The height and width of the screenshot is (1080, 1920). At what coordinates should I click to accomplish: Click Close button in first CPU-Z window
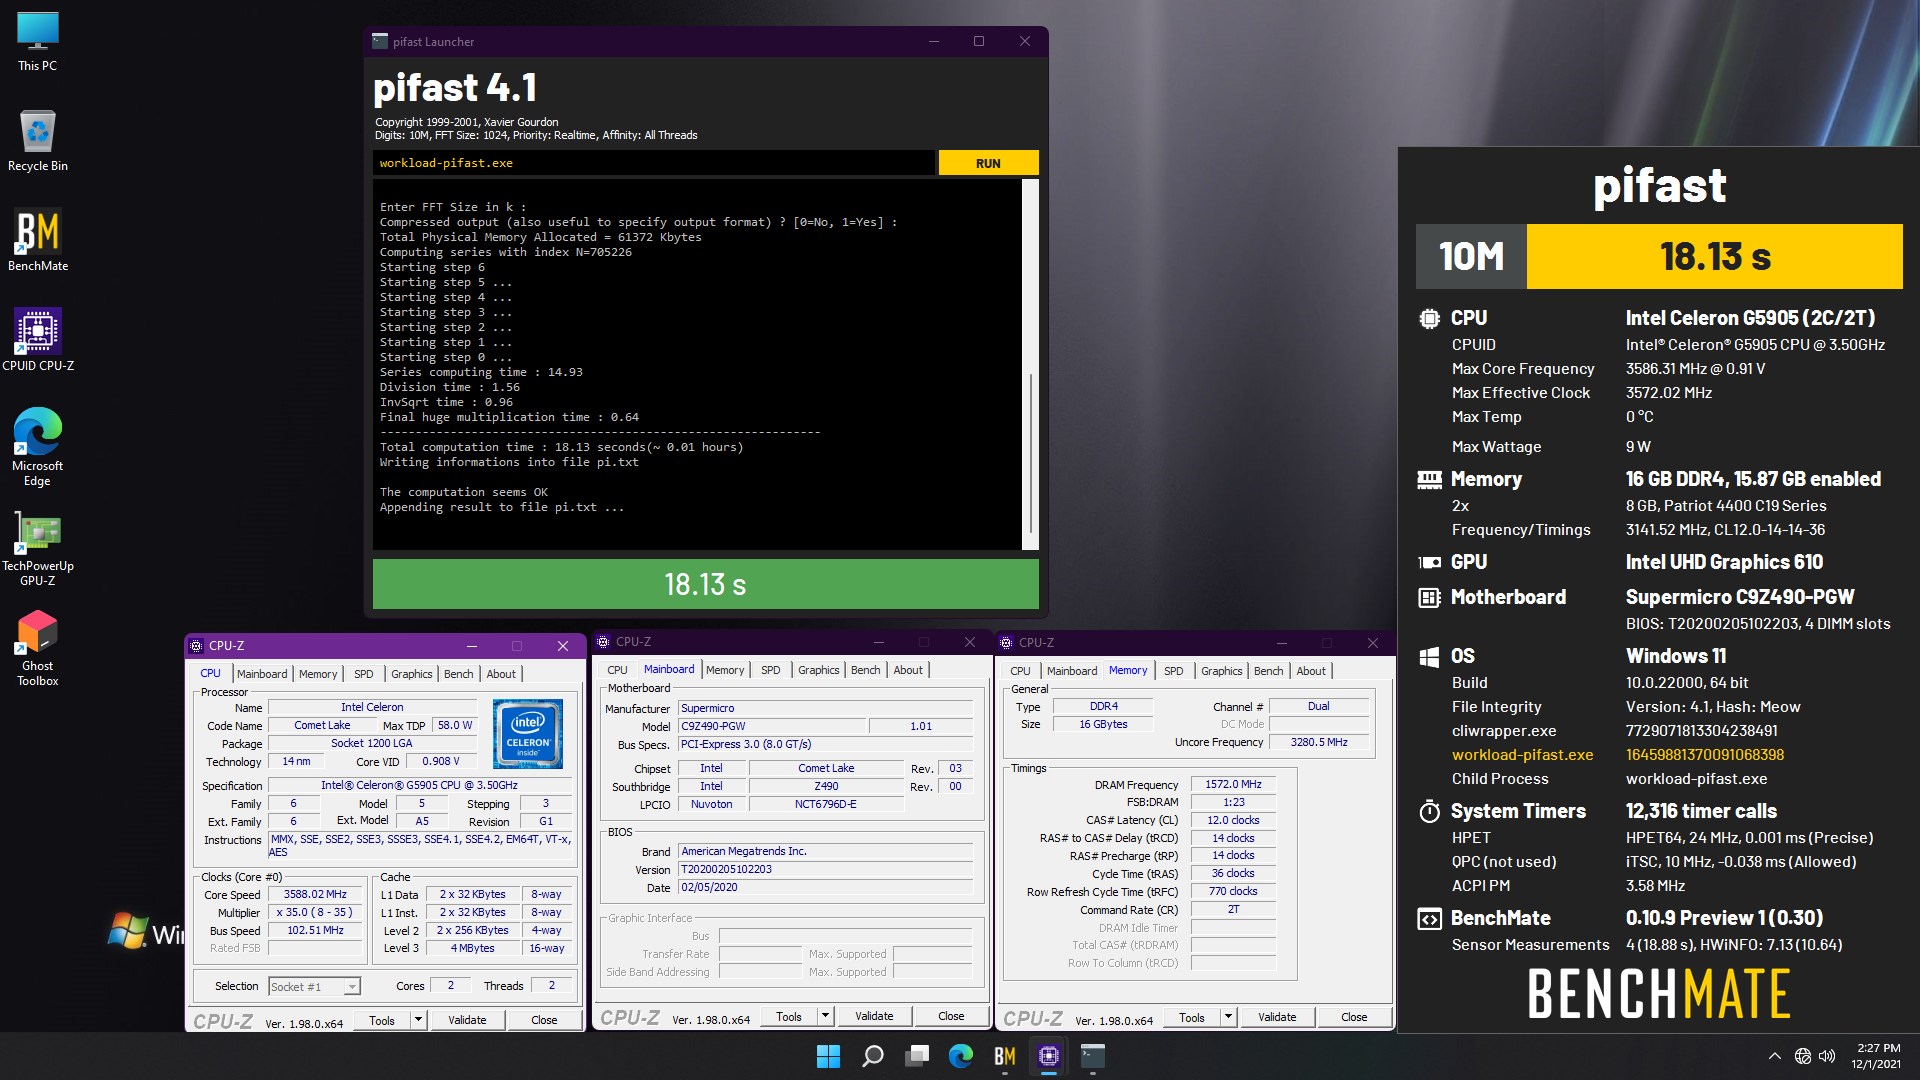click(x=544, y=1020)
